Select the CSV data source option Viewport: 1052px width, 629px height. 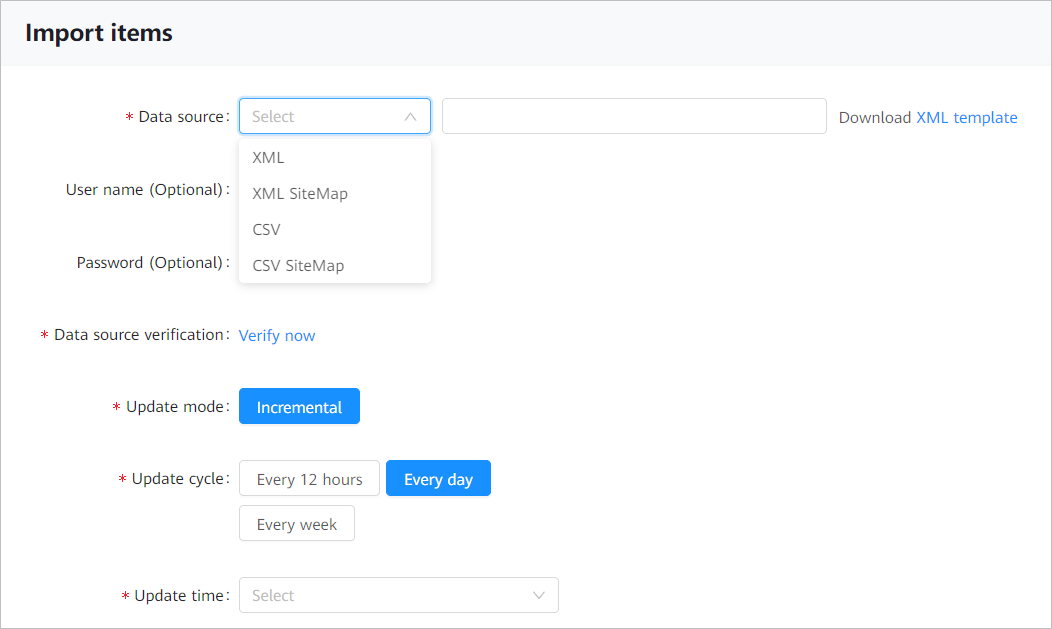click(x=266, y=230)
